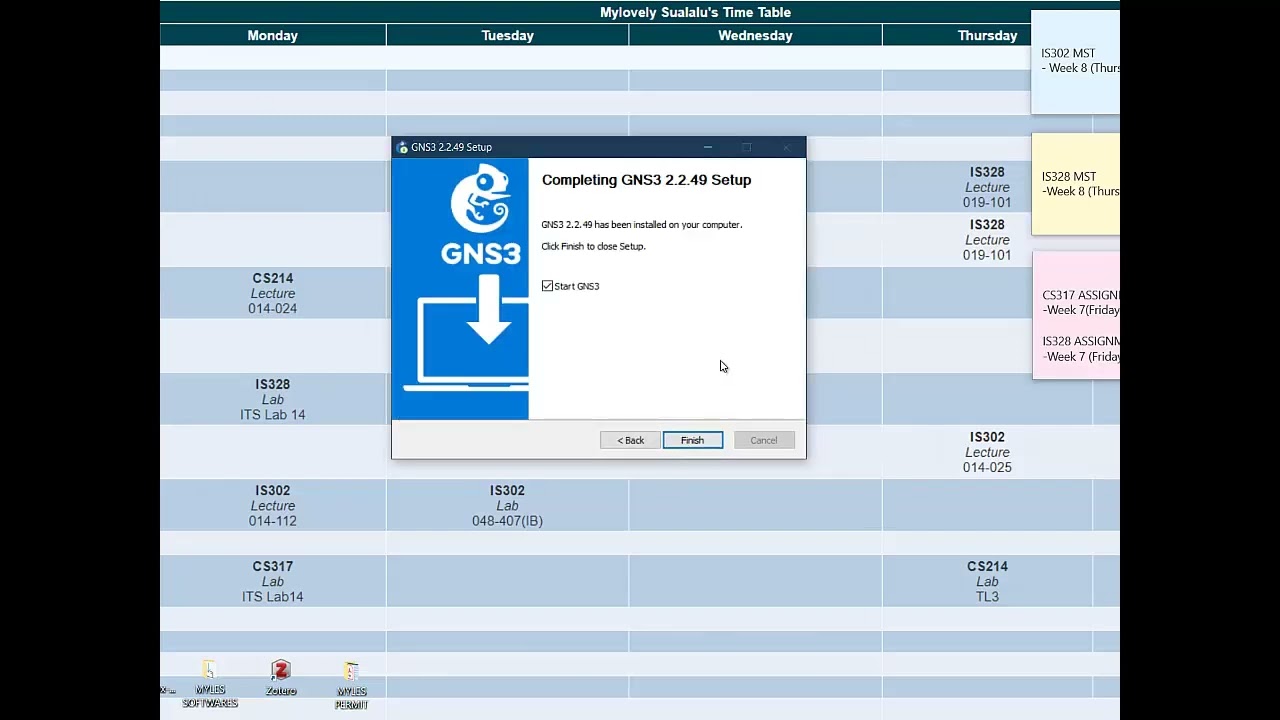This screenshot has height=720, width=1280.
Task: Click the CS317 Lab ITS Lab14 cell
Action: click(273, 581)
